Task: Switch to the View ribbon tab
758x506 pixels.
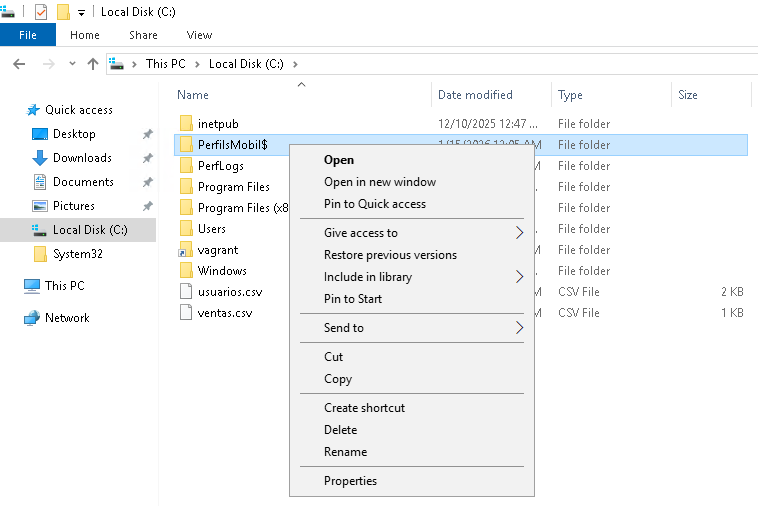Action: coord(199,35)
